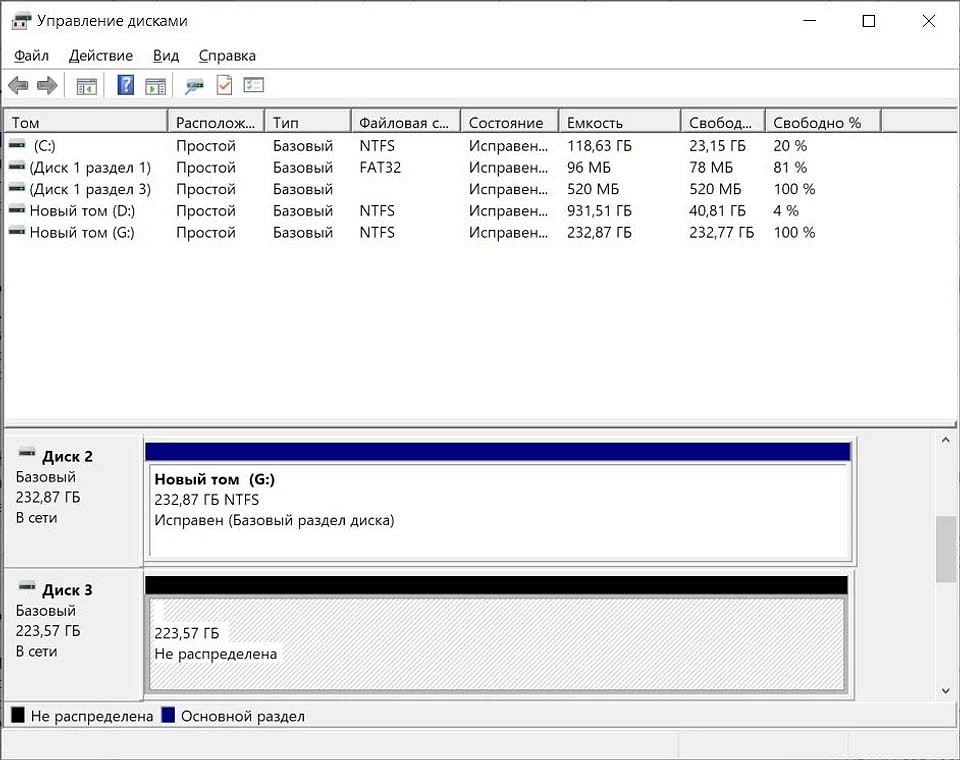This screenshot has width=960, height=760.
Task: Click the Forward arrow toolbar icon
Action: point(47,85)
